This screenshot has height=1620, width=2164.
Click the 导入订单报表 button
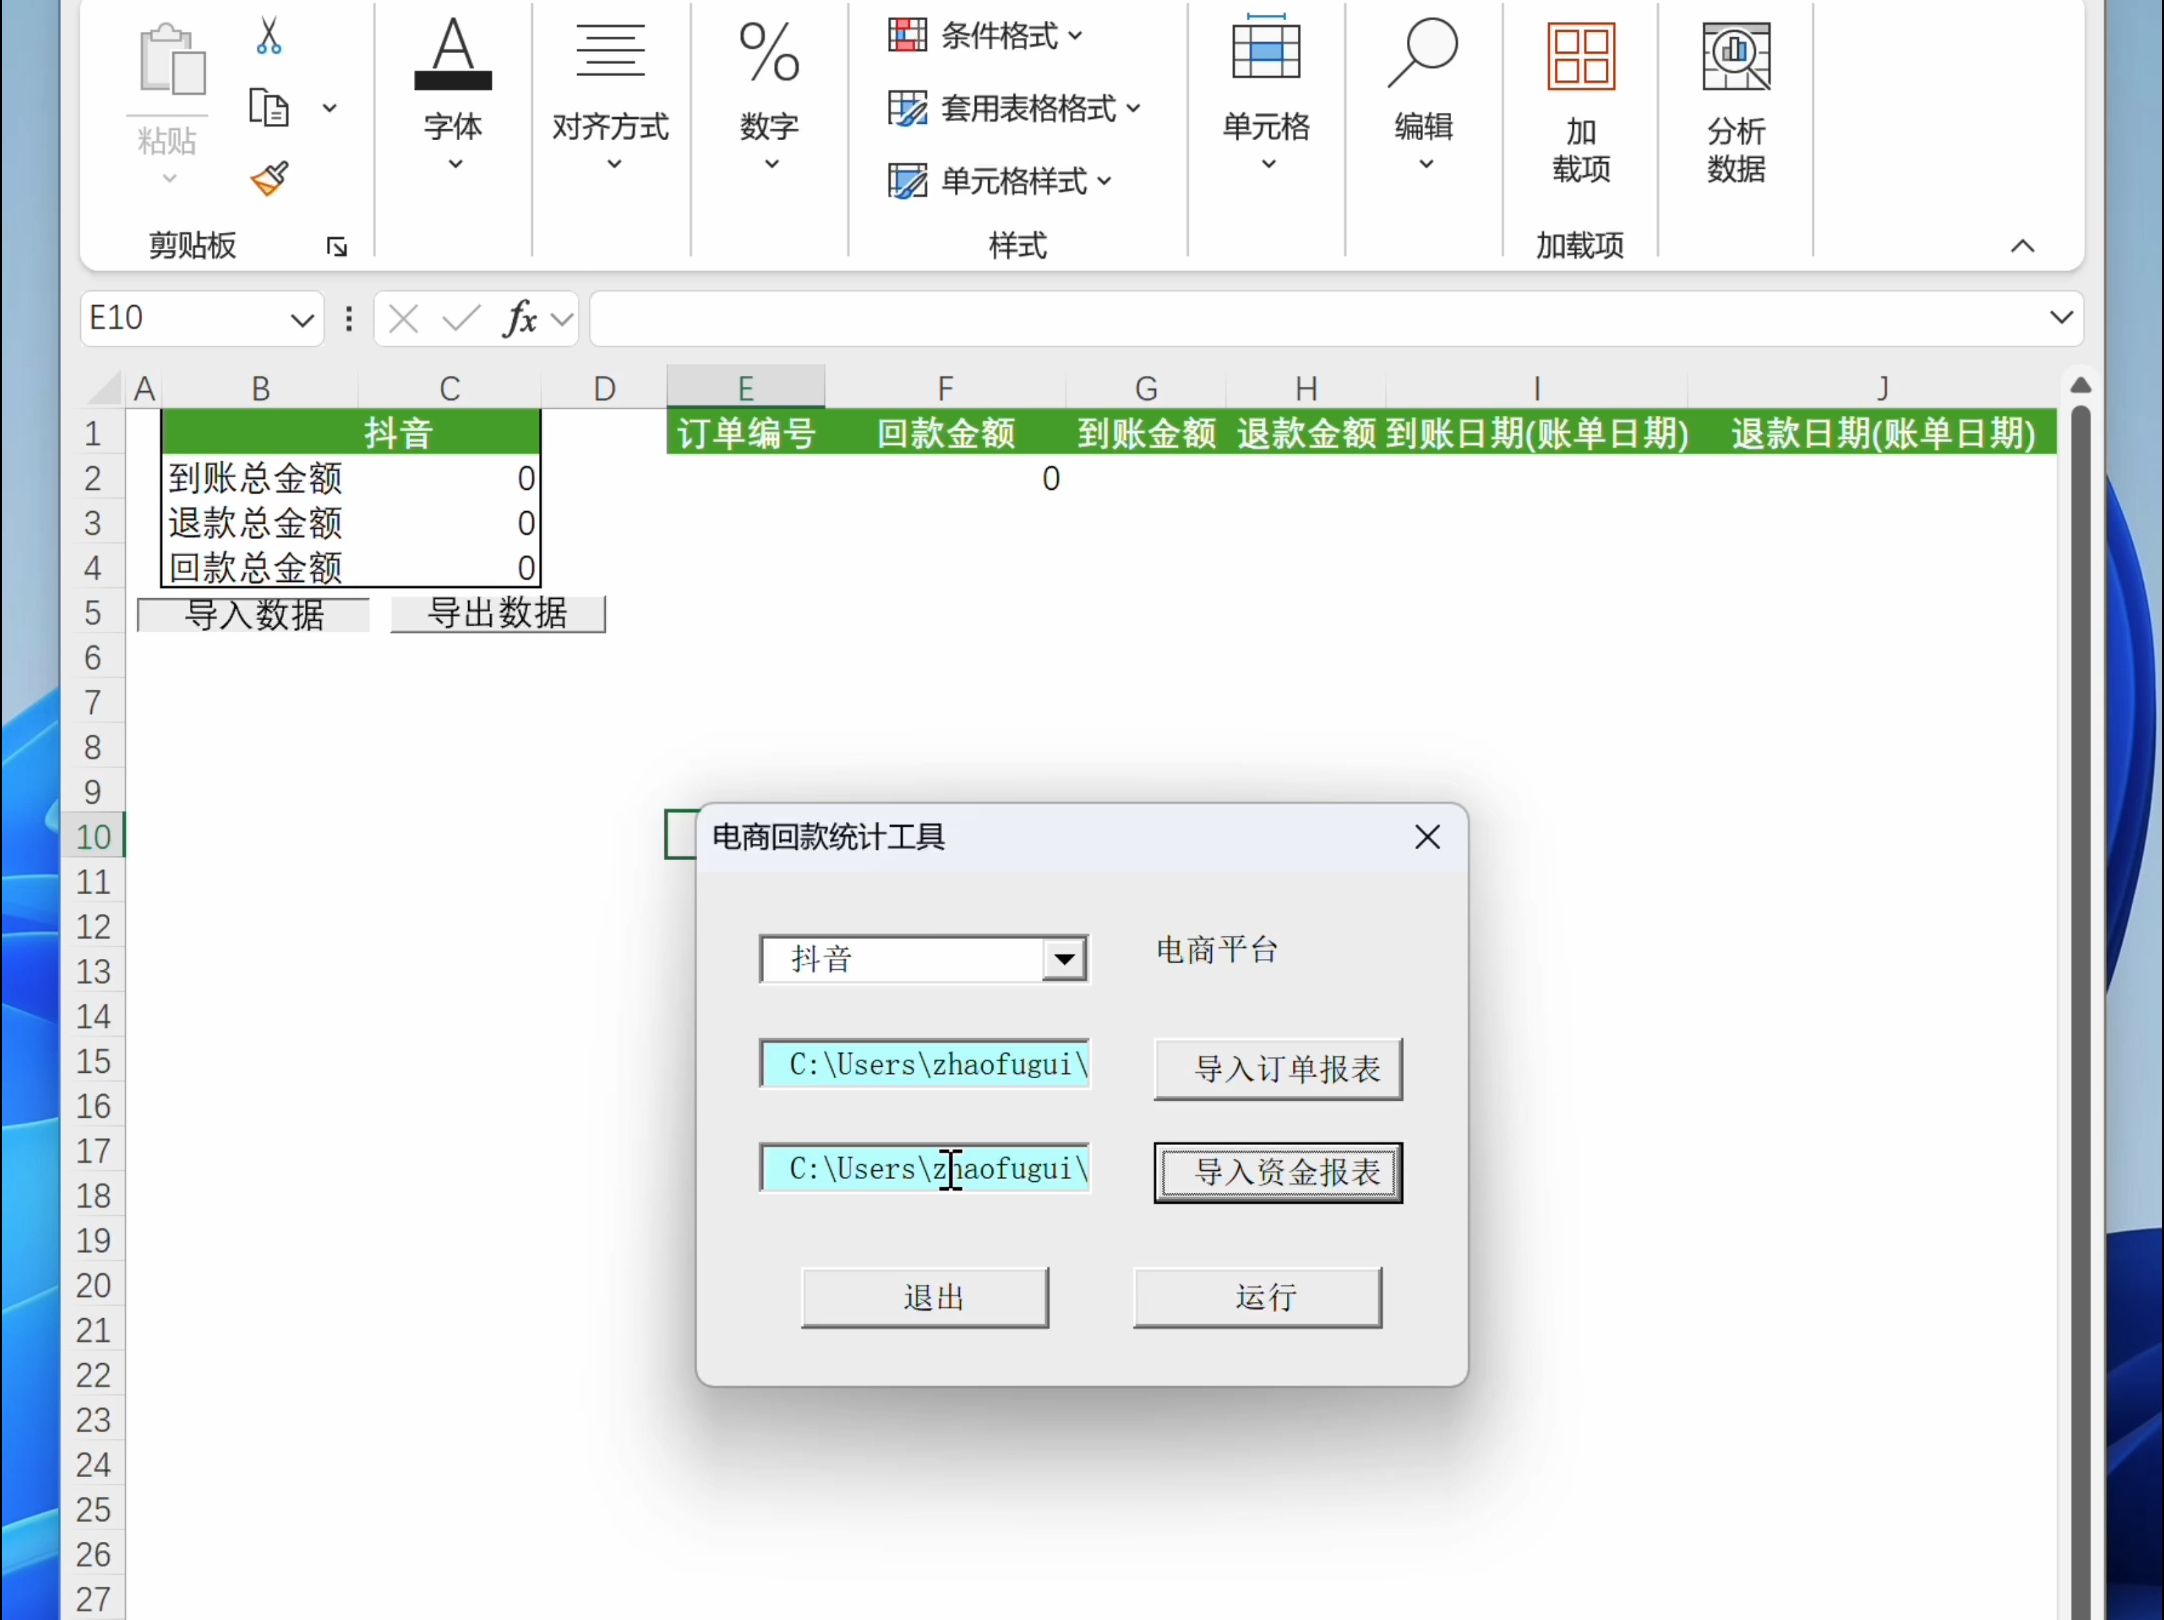coord(1279,1069)
